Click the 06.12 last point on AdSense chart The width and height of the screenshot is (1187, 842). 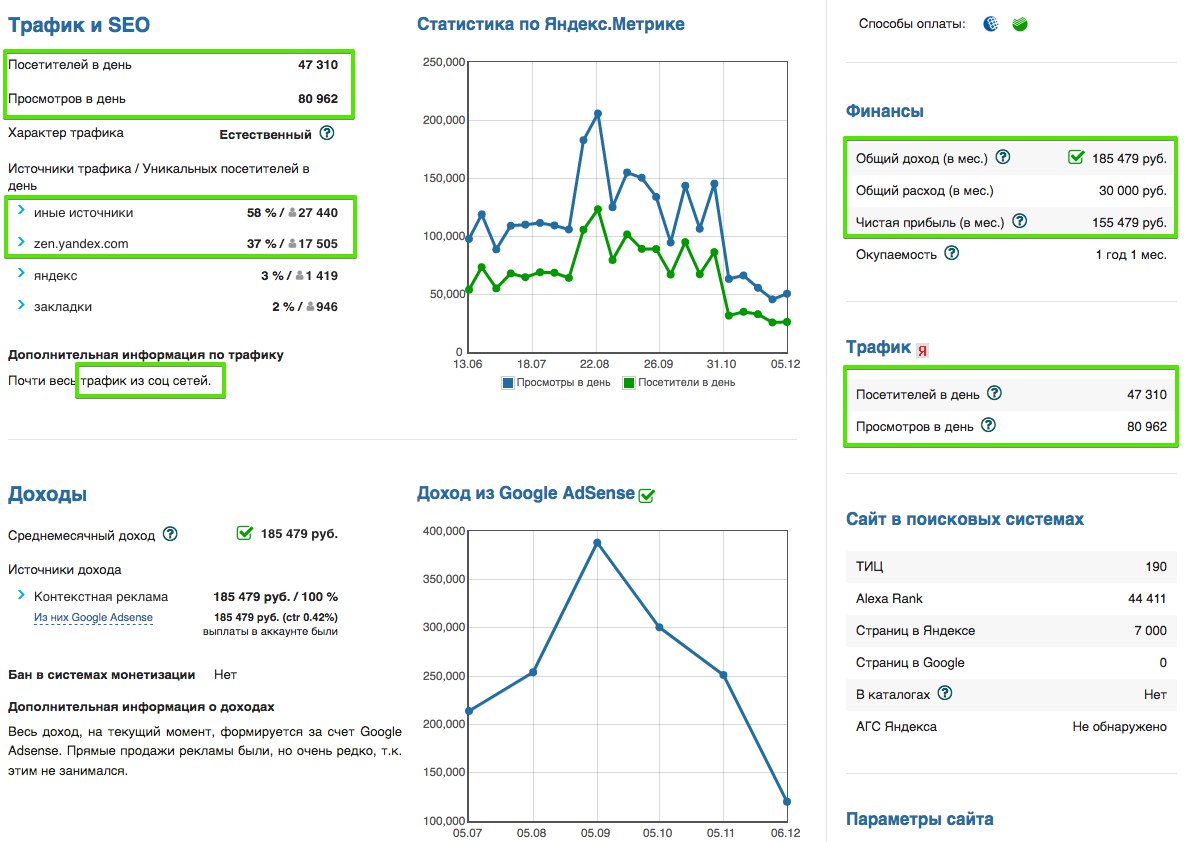pos(787,801)
